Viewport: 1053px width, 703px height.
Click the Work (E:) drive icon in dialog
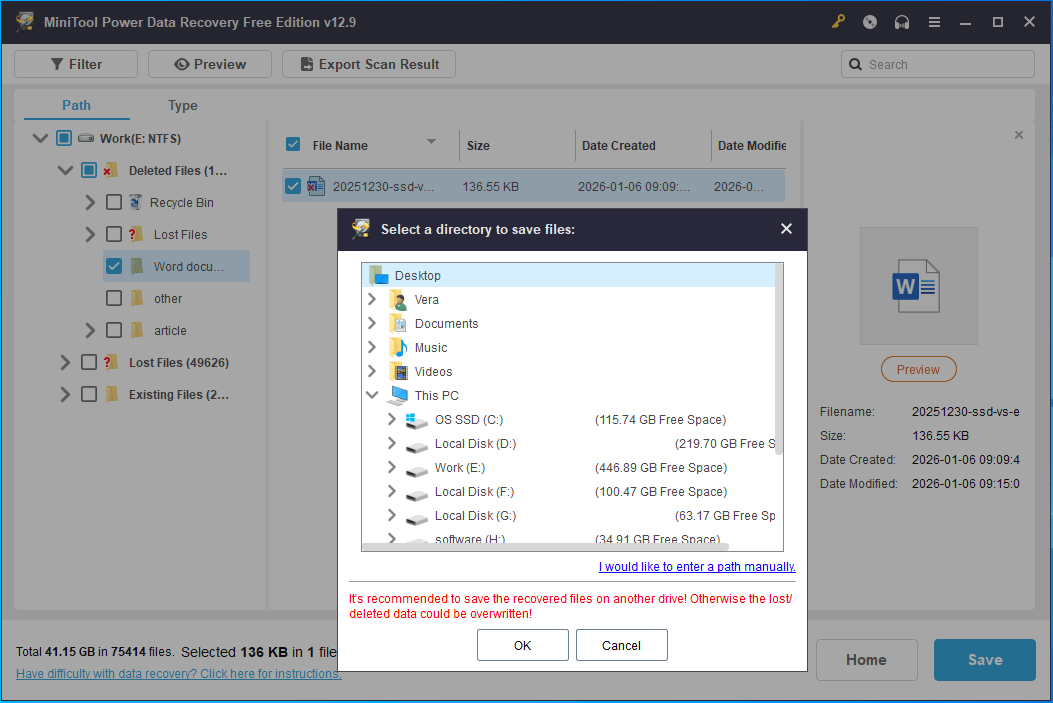click(x=417, y=469)
